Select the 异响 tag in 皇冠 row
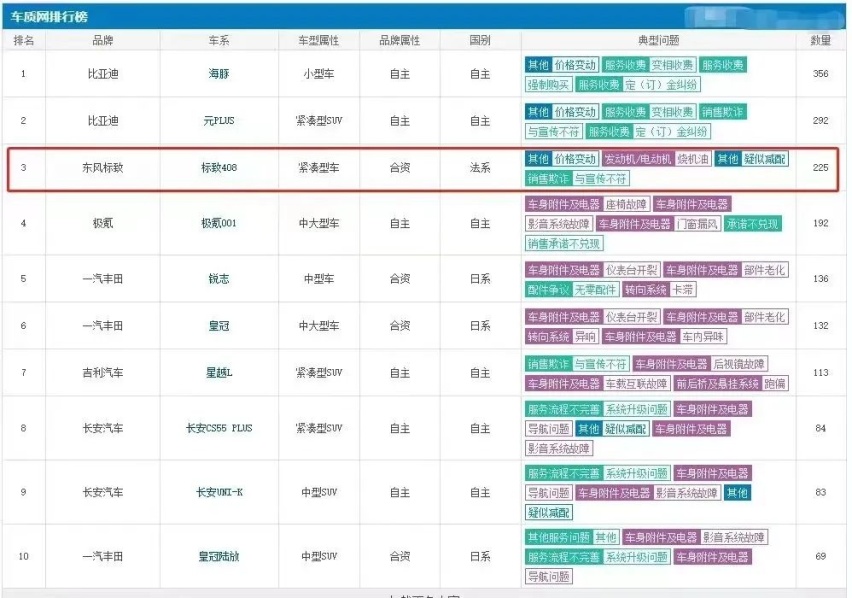The height and width of the screenshot is (598, 852). pos(585,336)
